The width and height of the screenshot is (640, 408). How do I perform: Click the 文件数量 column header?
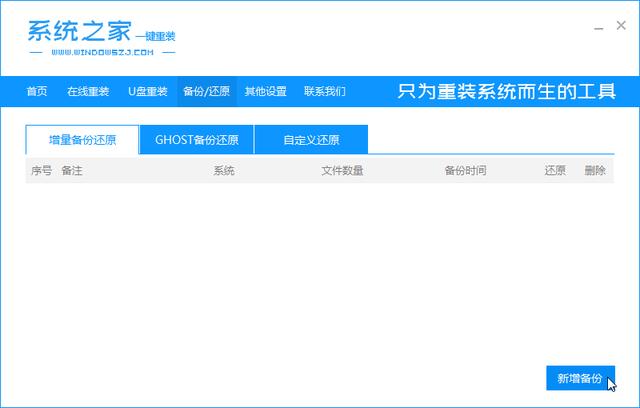[x=342, y=171]
